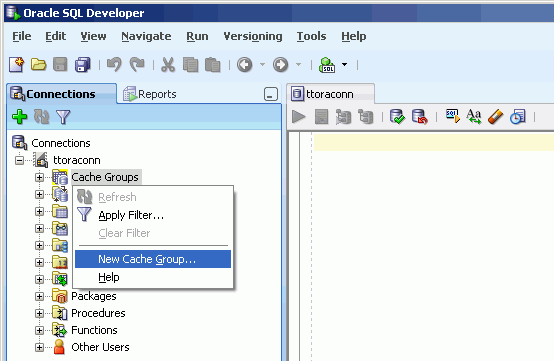Select the ttoraconn worksheet tab

pyautogui.click(x=330, y=94)
